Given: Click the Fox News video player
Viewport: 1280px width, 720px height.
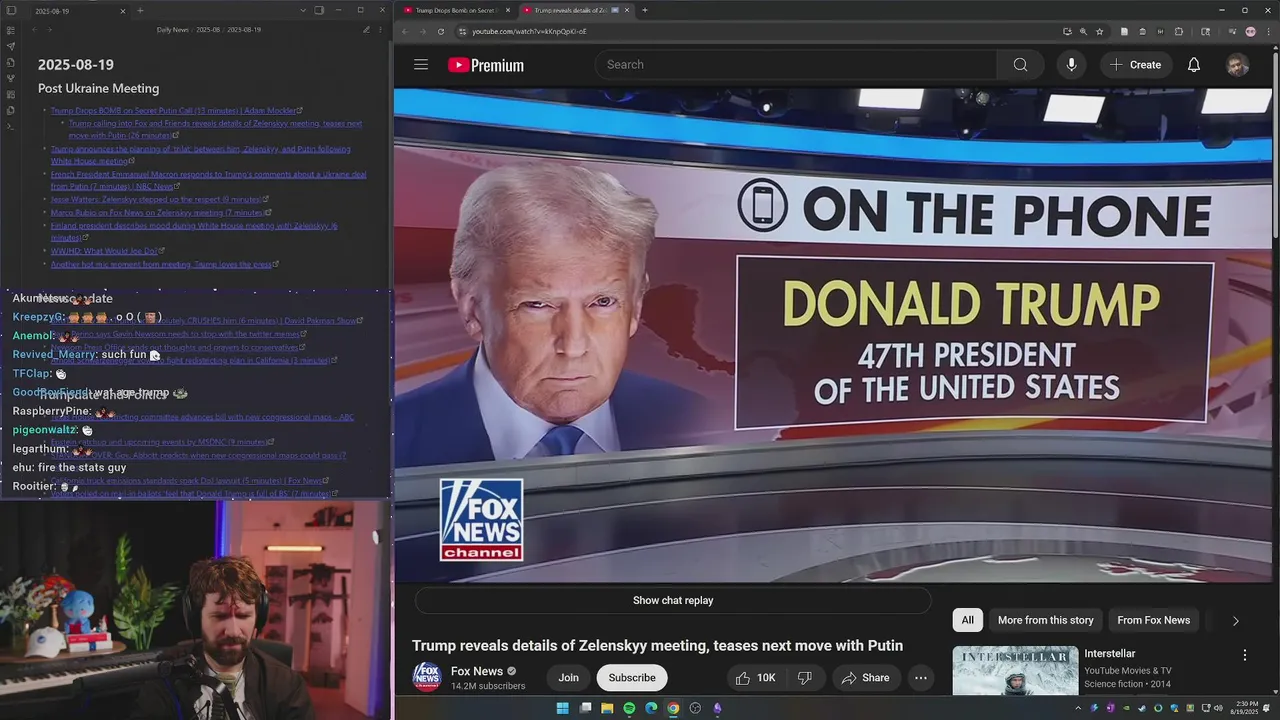Looking at the screenshot, I should click(833, 335).
